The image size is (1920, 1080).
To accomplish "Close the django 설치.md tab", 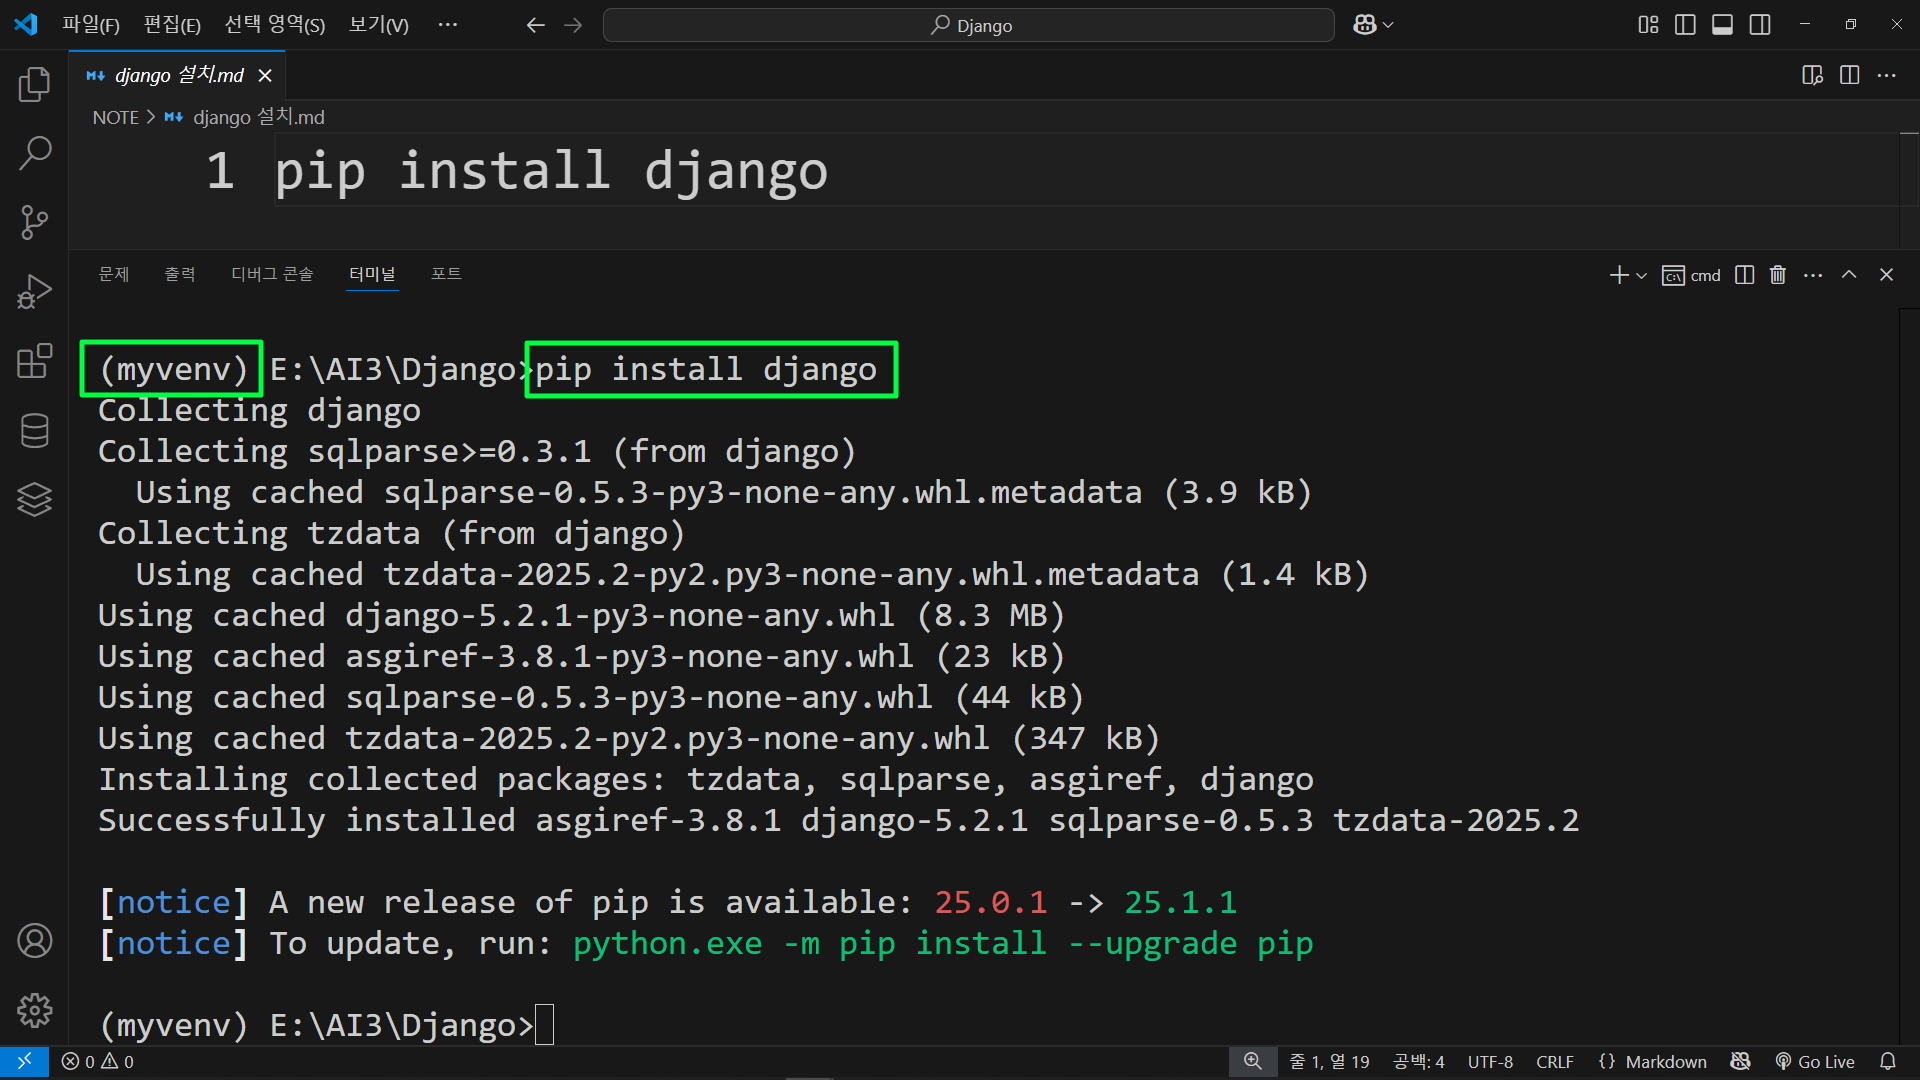I will pos(265,76).
